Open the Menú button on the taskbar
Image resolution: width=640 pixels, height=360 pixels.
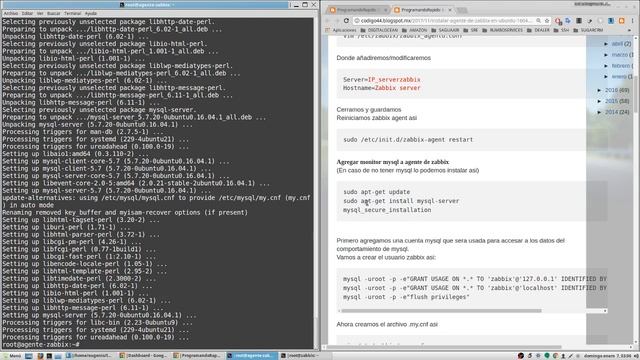[x=11, y=356]
